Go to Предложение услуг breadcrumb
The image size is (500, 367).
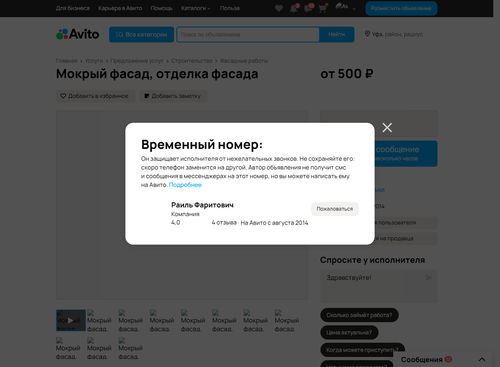point(137,61)
